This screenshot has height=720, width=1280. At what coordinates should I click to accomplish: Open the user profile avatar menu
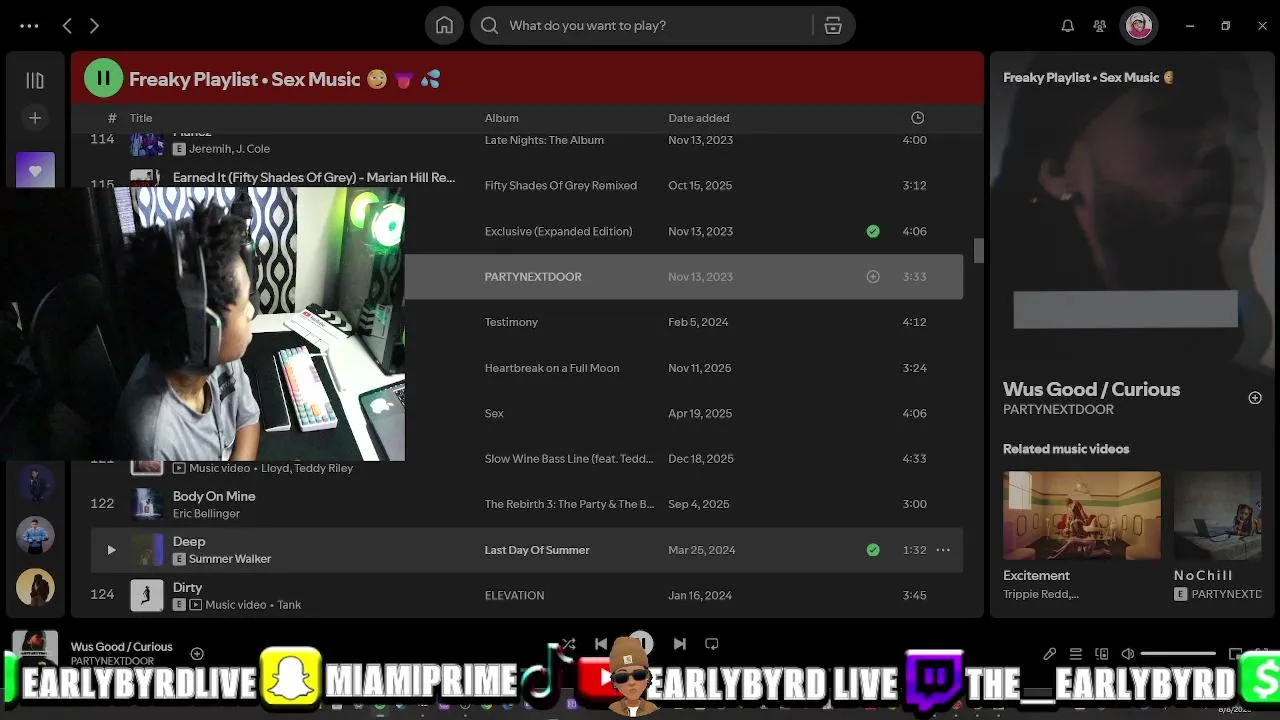[1138, 26]
